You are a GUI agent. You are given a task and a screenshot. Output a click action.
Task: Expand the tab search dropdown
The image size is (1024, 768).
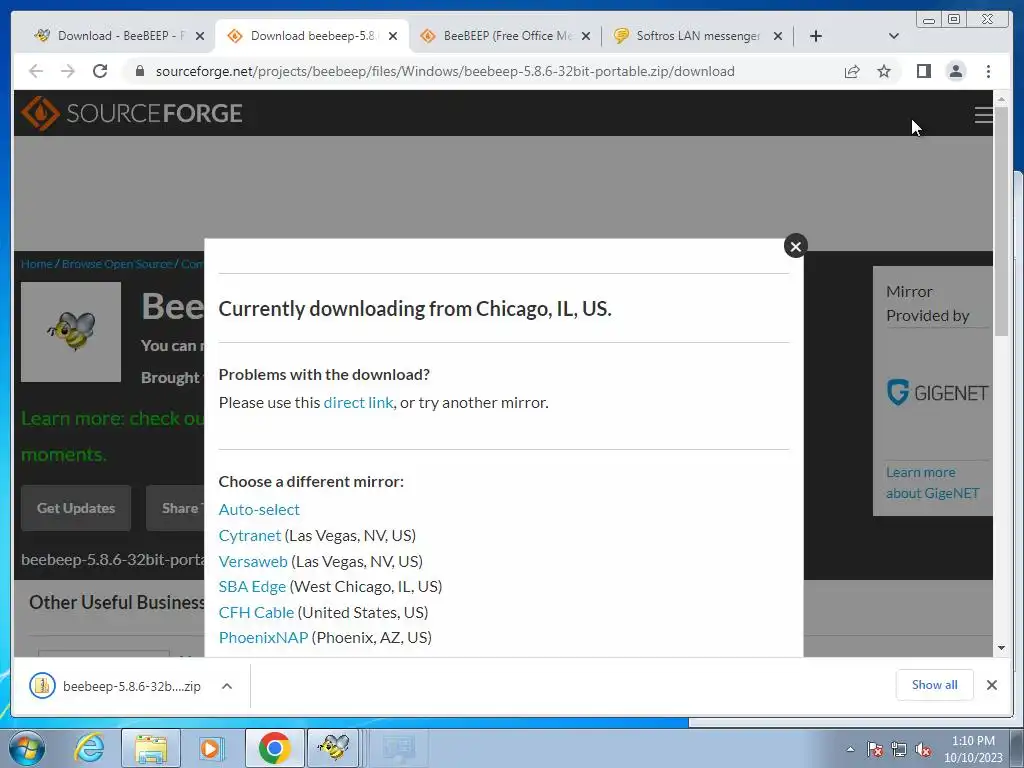point(894,36)
